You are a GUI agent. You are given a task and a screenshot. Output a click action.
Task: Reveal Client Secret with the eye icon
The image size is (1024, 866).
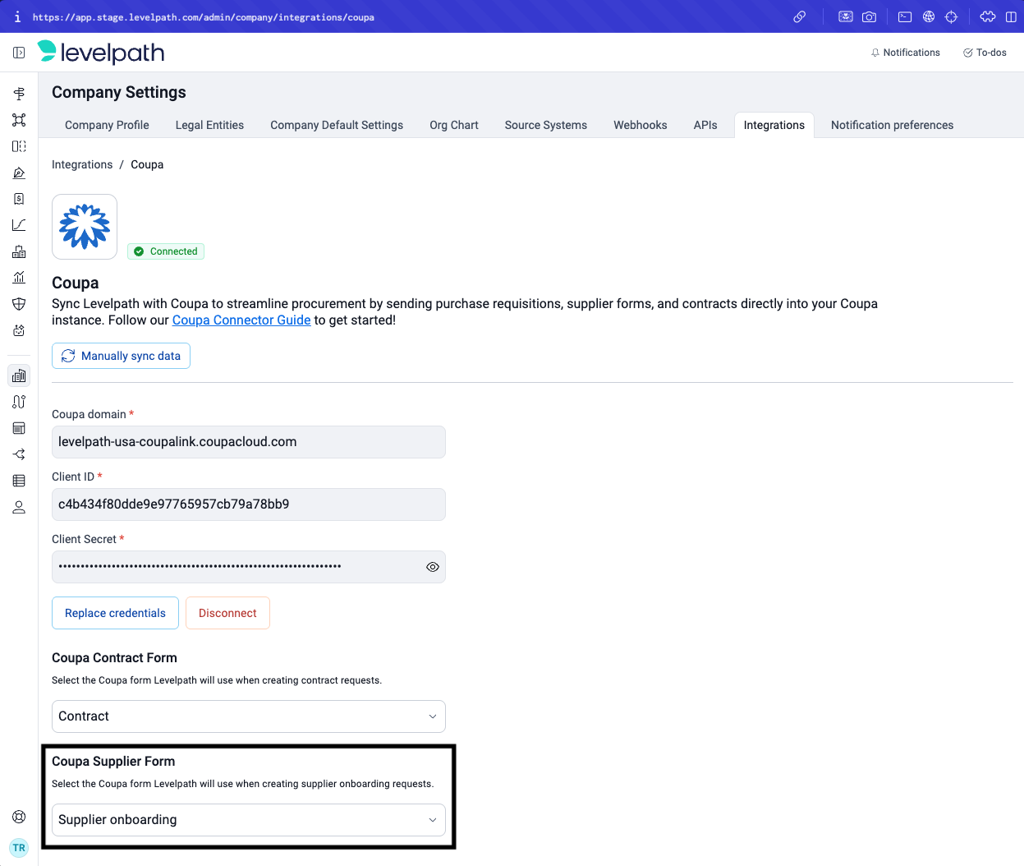432,567
